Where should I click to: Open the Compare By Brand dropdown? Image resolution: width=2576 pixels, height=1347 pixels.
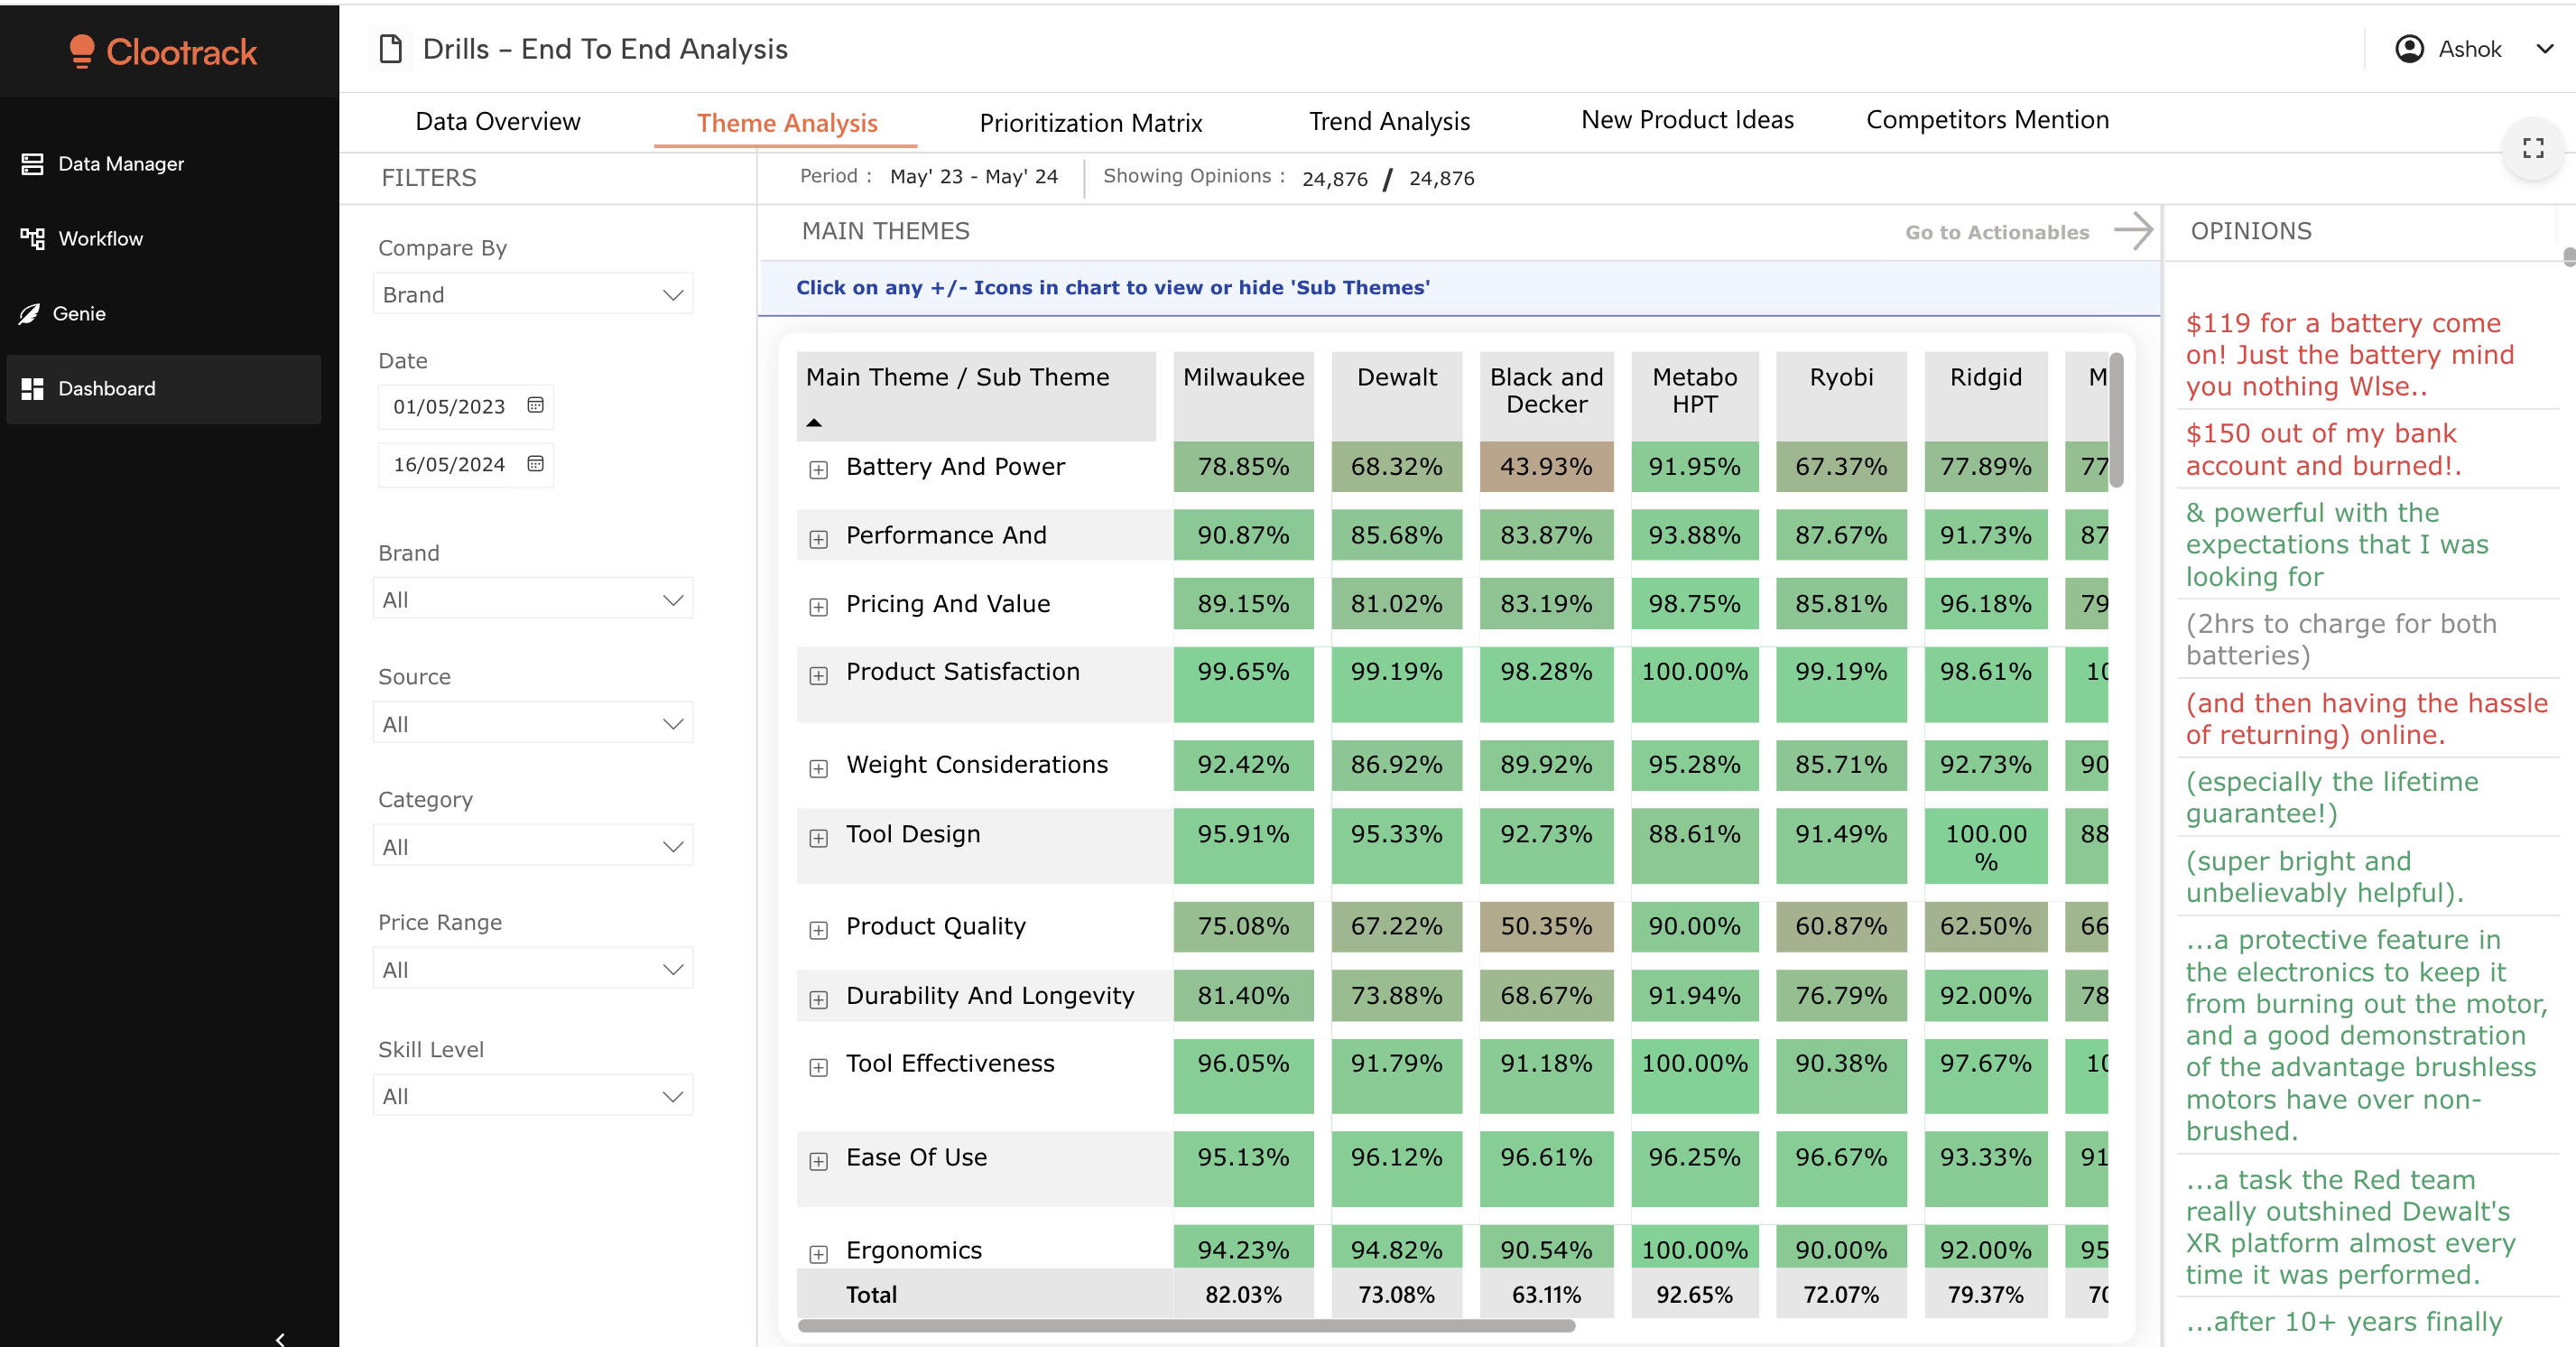tap(532, 295)
